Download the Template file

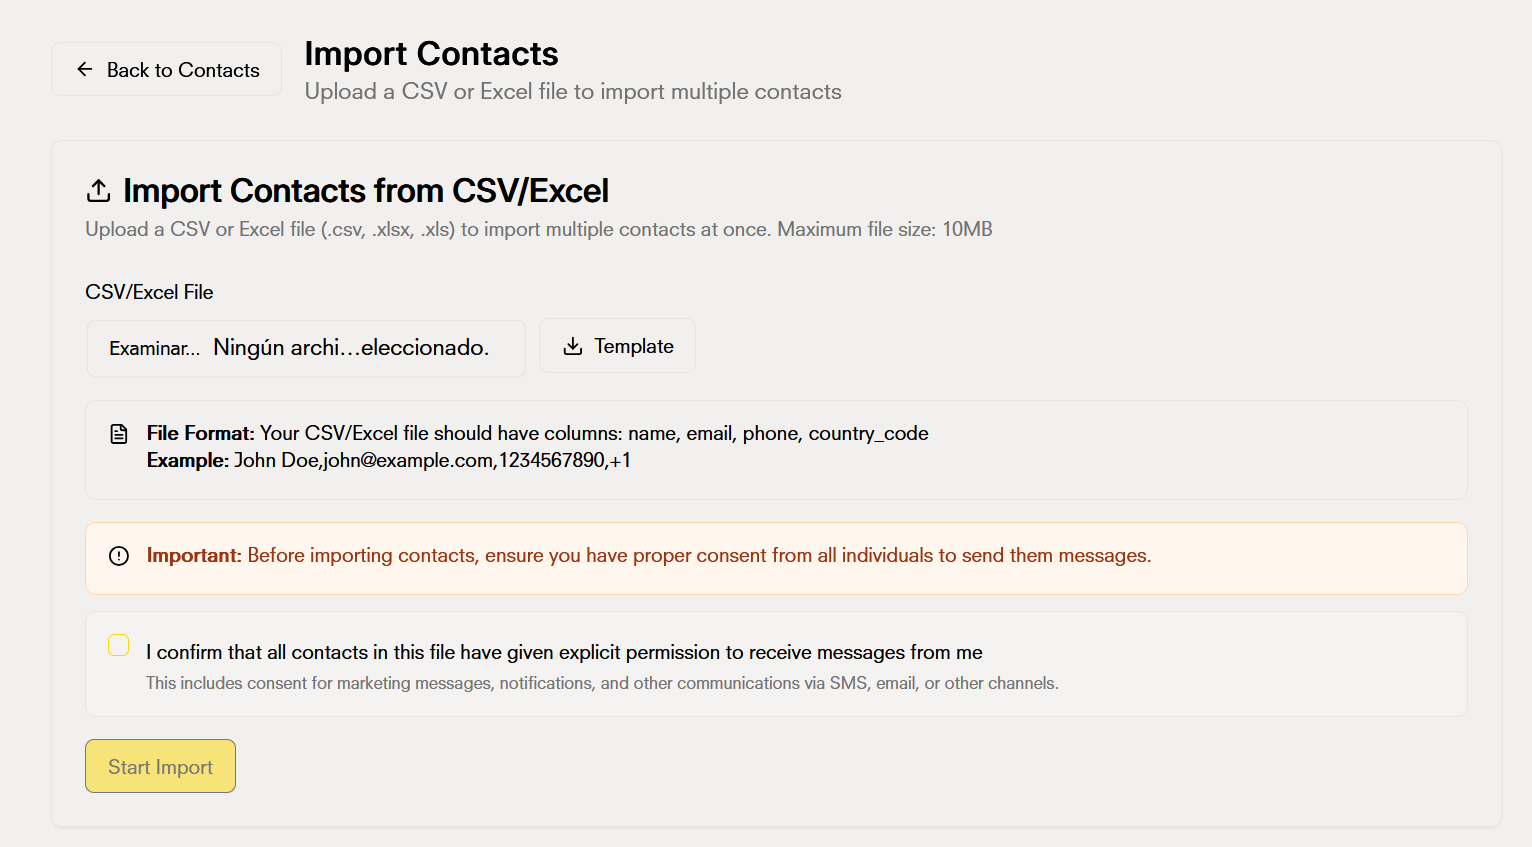point(617,345)
